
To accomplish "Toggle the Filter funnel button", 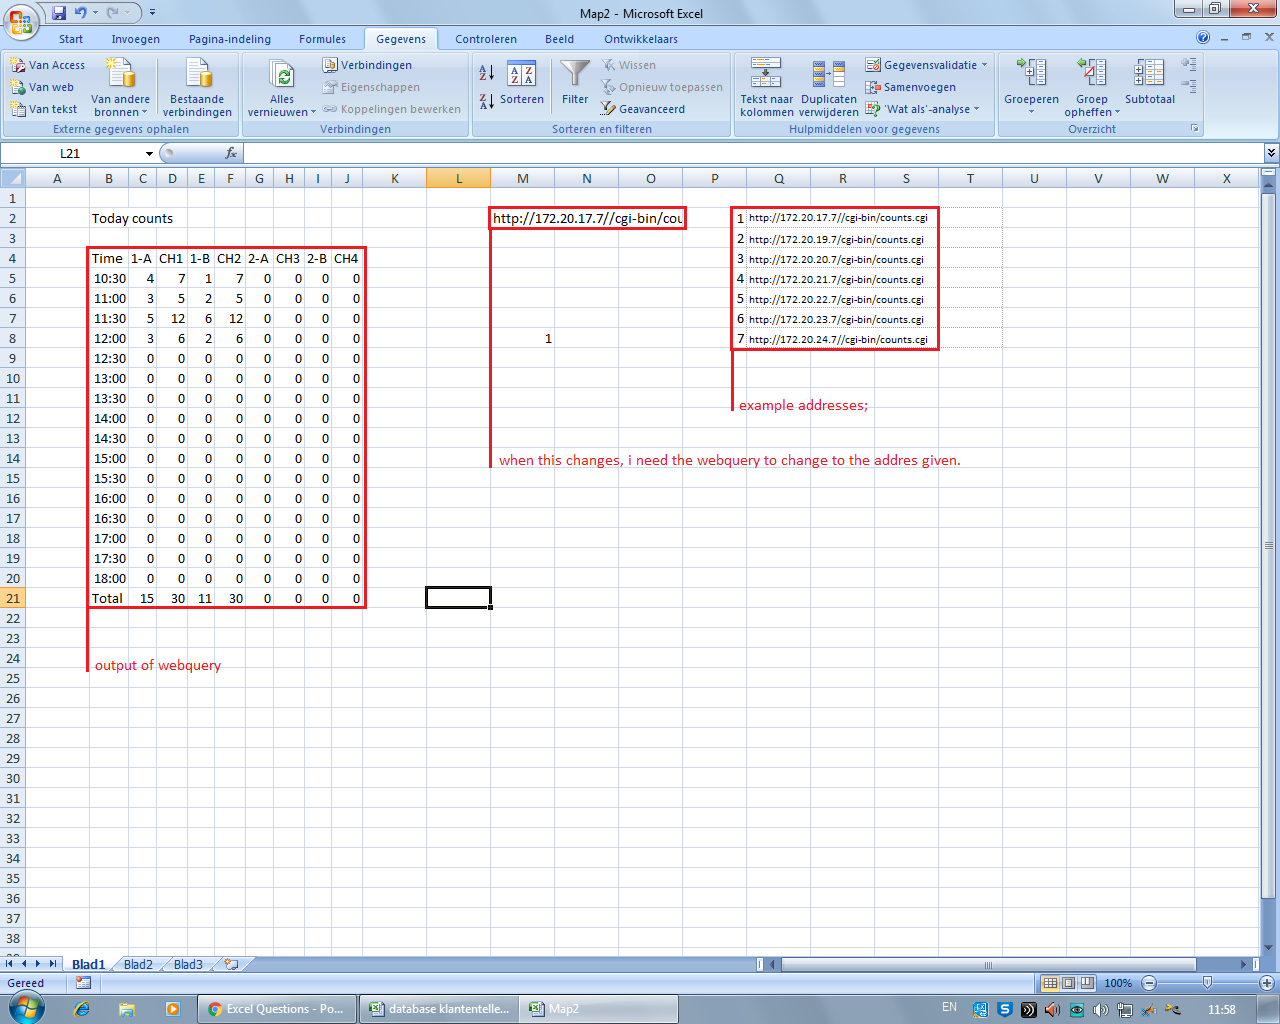I will [x=575, y=82].
